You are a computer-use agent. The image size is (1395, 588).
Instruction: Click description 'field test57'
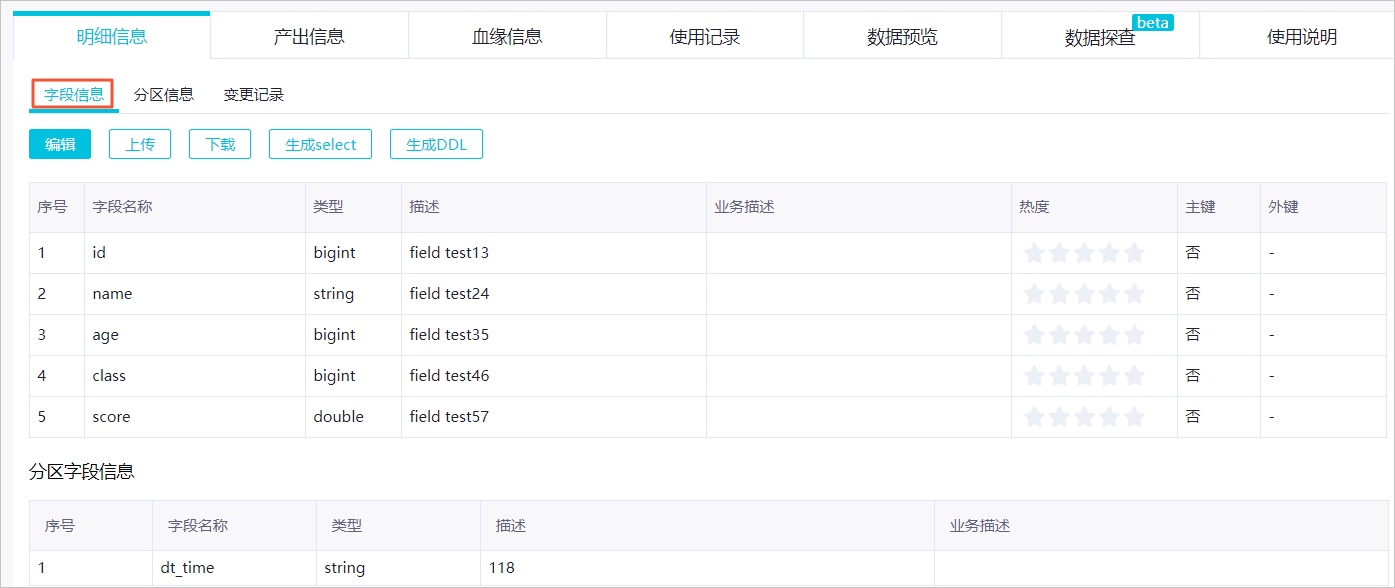pyautogui.click(x=449, y=417)
